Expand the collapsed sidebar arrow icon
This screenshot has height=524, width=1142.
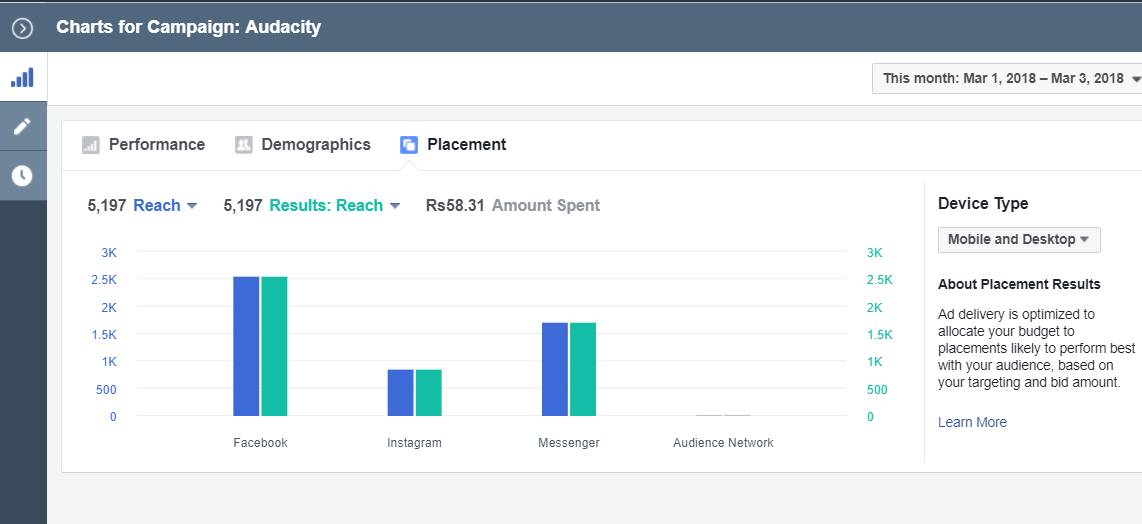(x=22, y=28)
